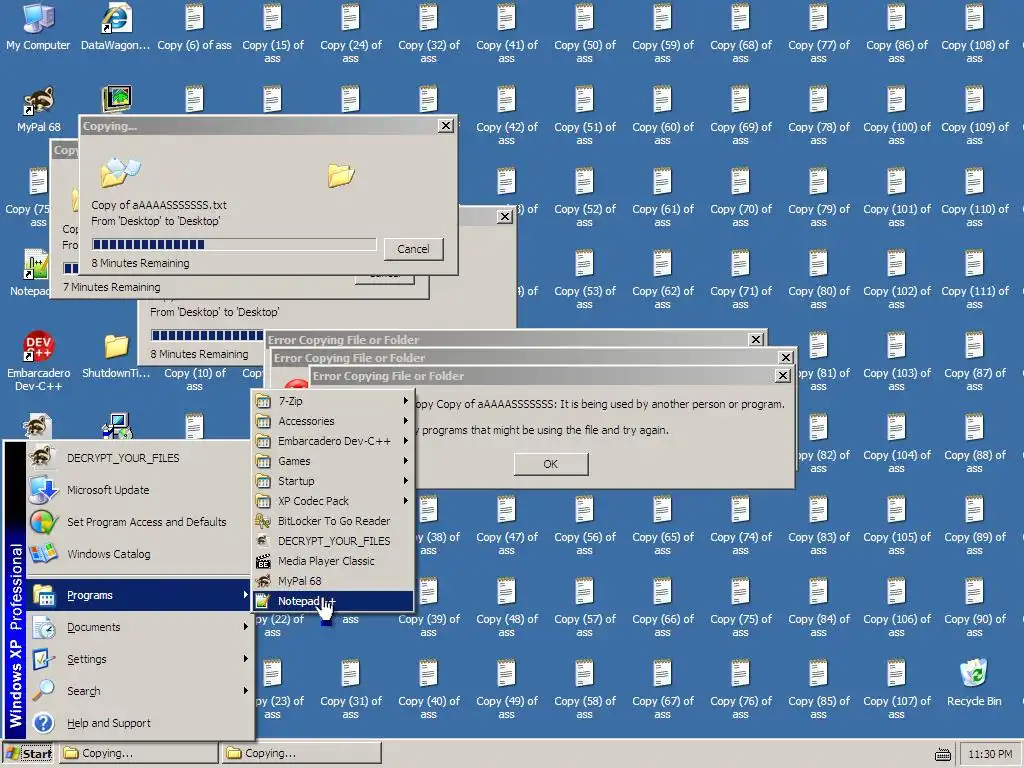Launch Media Player Classic

coord(333,561)
